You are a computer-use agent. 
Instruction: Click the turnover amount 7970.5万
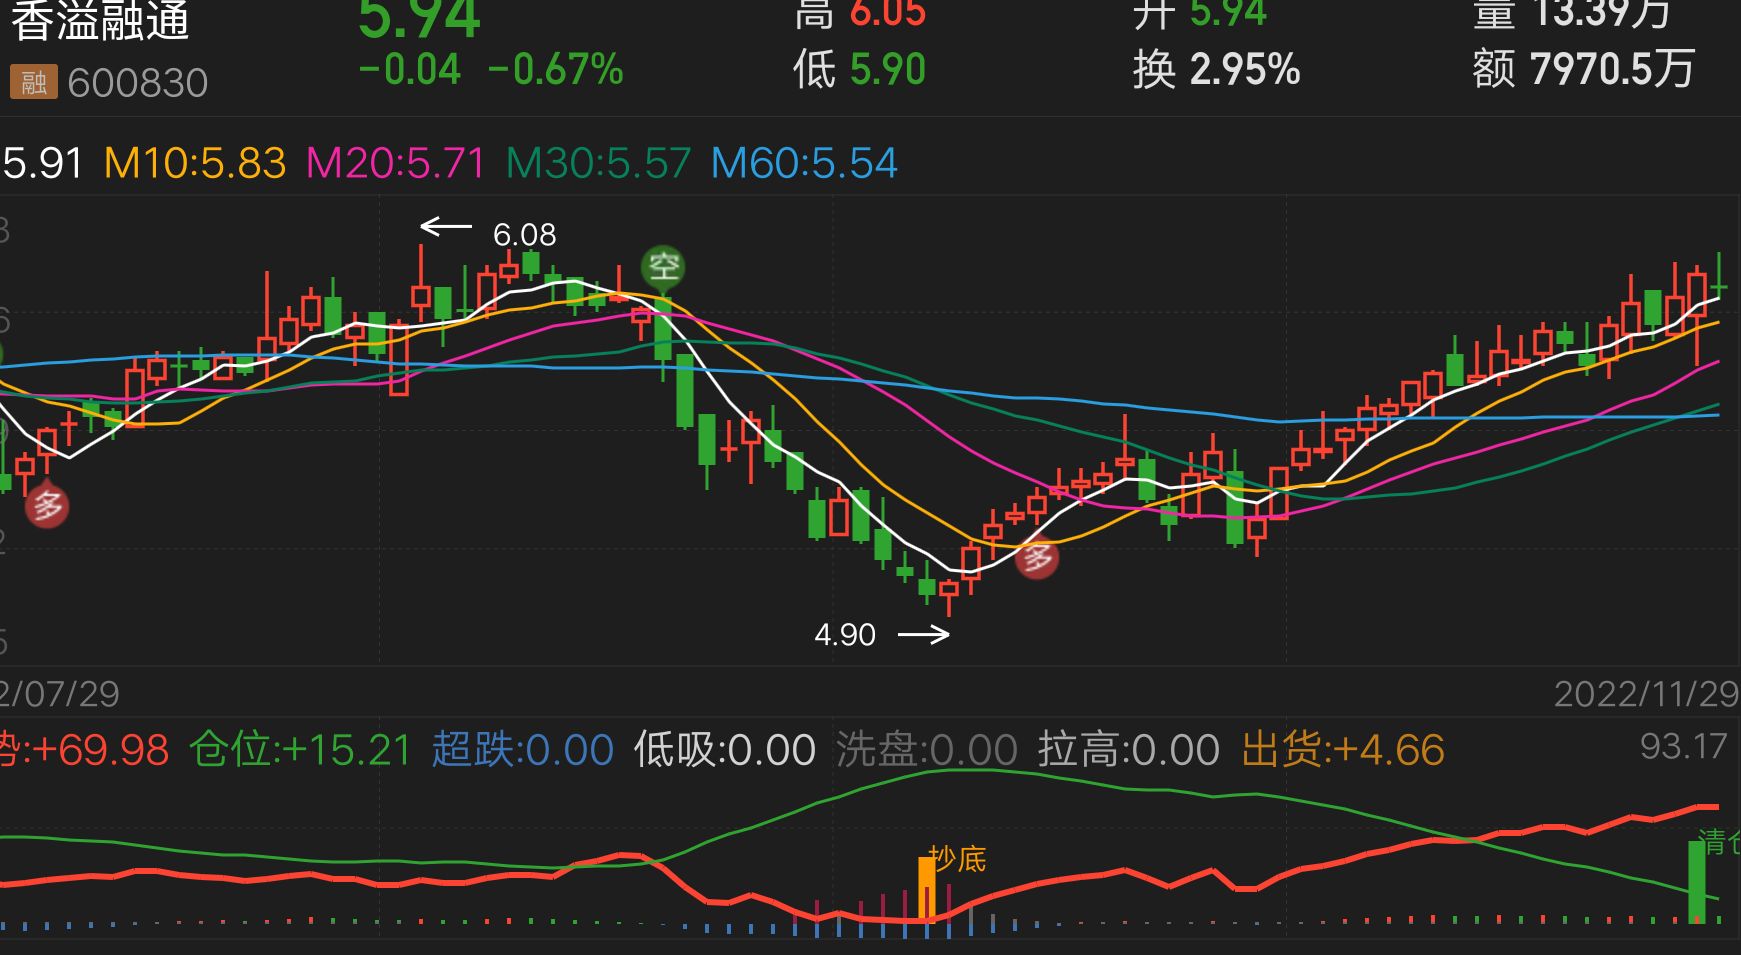tap(1612, 70)
